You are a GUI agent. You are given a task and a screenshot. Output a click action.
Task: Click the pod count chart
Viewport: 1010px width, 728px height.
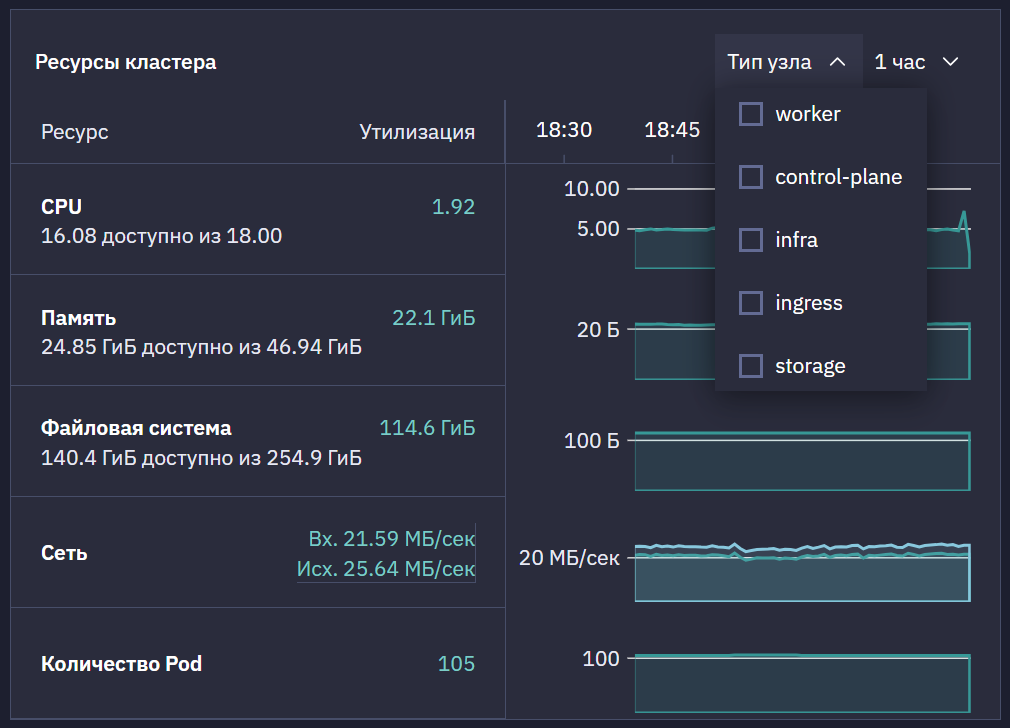tap(803, 683)
